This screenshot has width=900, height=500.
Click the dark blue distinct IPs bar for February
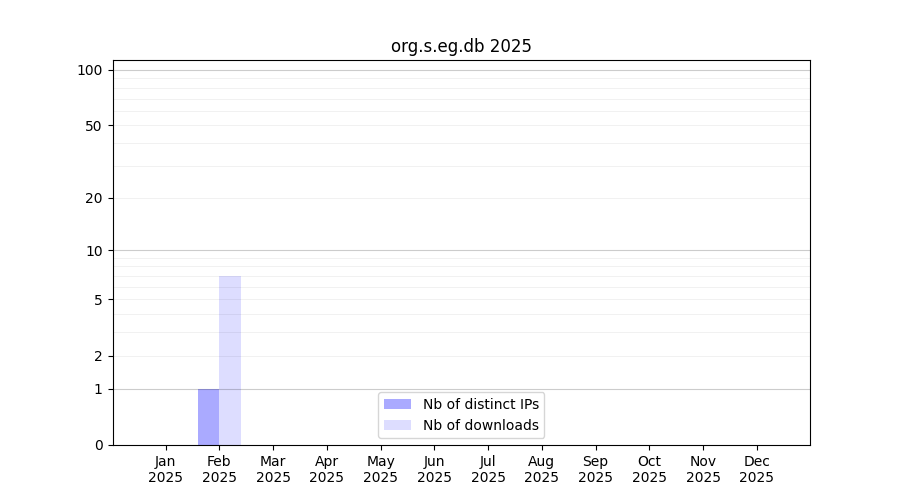pyautogui.click(x=208, y=417)
